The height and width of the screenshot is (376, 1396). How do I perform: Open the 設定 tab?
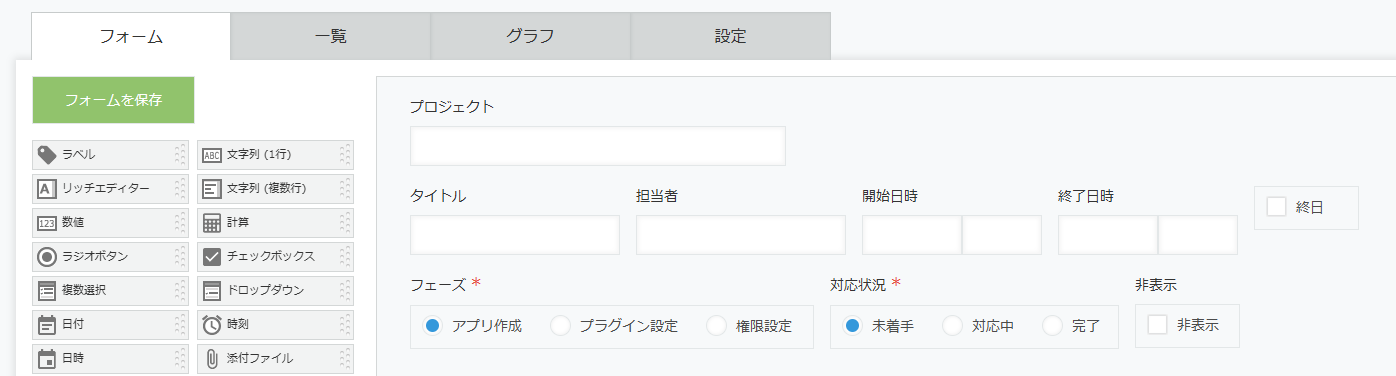point(731,37)
